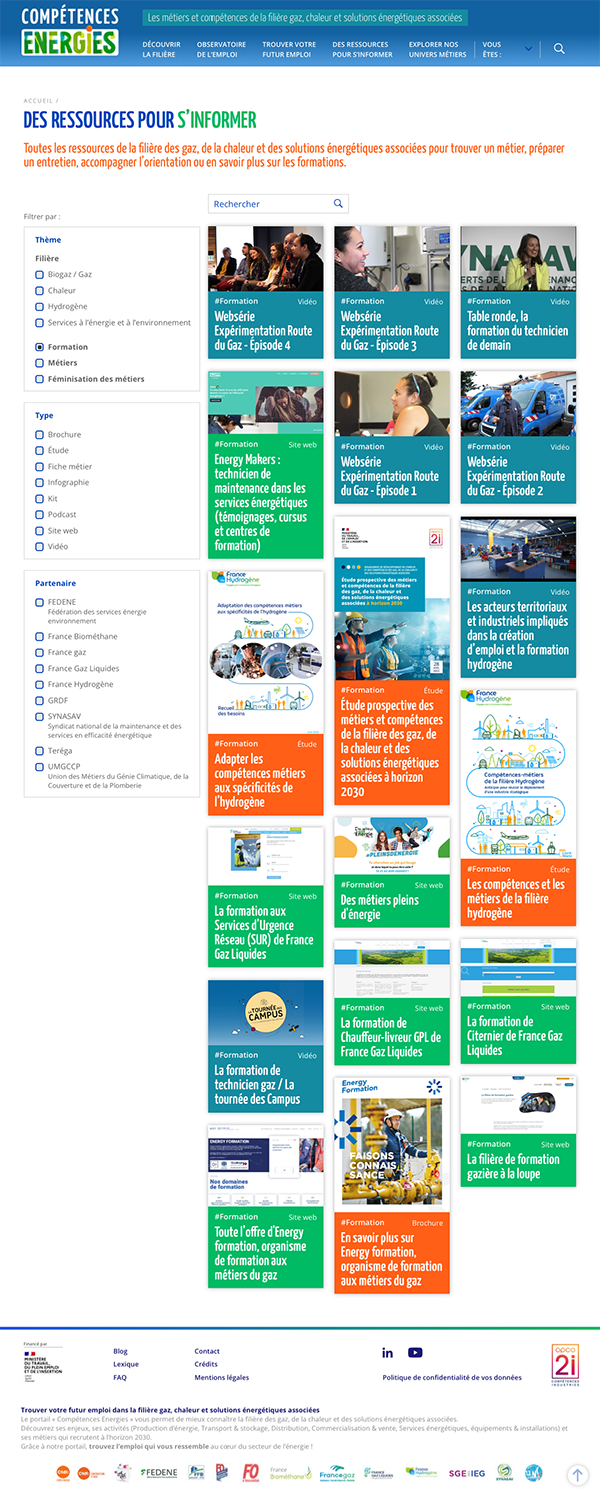Click the Francegaz footer logo

(x=336, y=1473)
